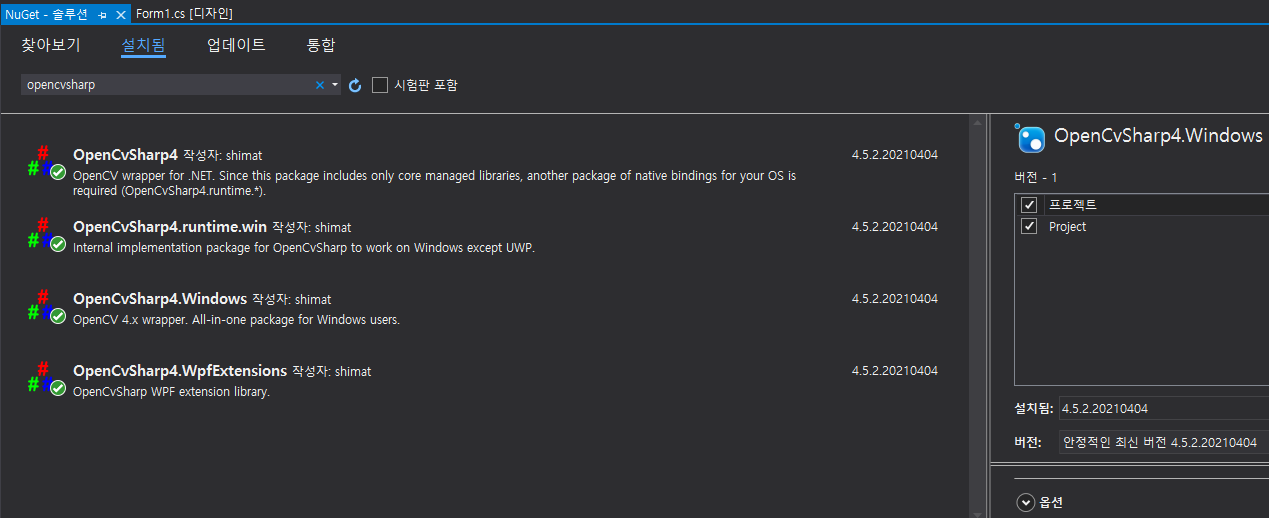Open the 버전 version combo box
1269x518 pixels.
click(1164, 442)
